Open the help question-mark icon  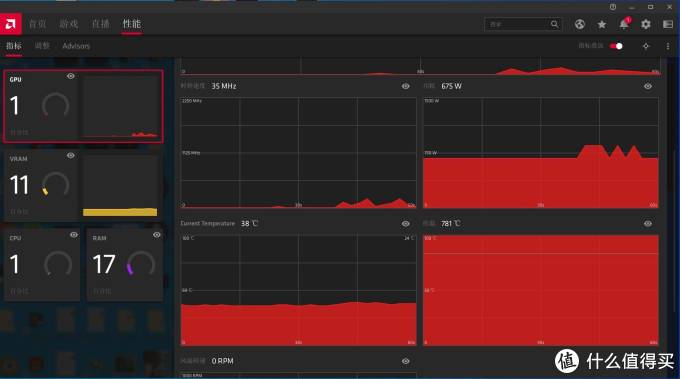[613, 7]
